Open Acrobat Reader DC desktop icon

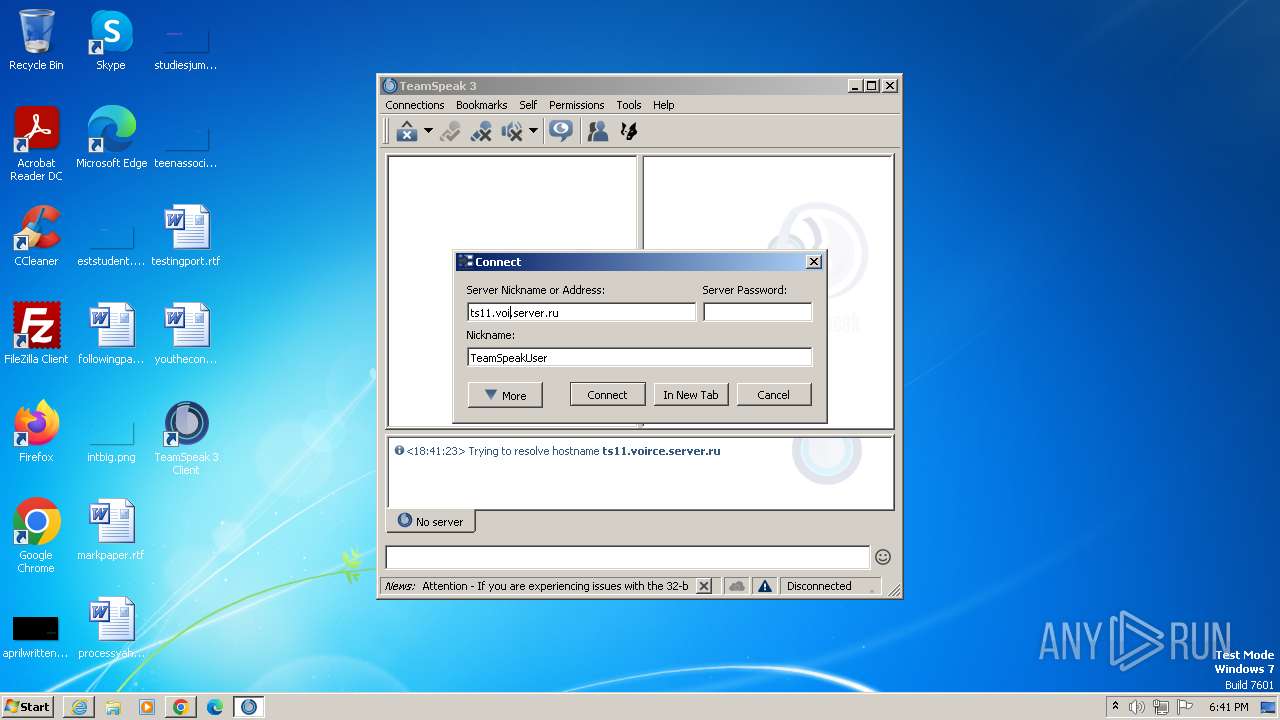click(x=36, y=144)
